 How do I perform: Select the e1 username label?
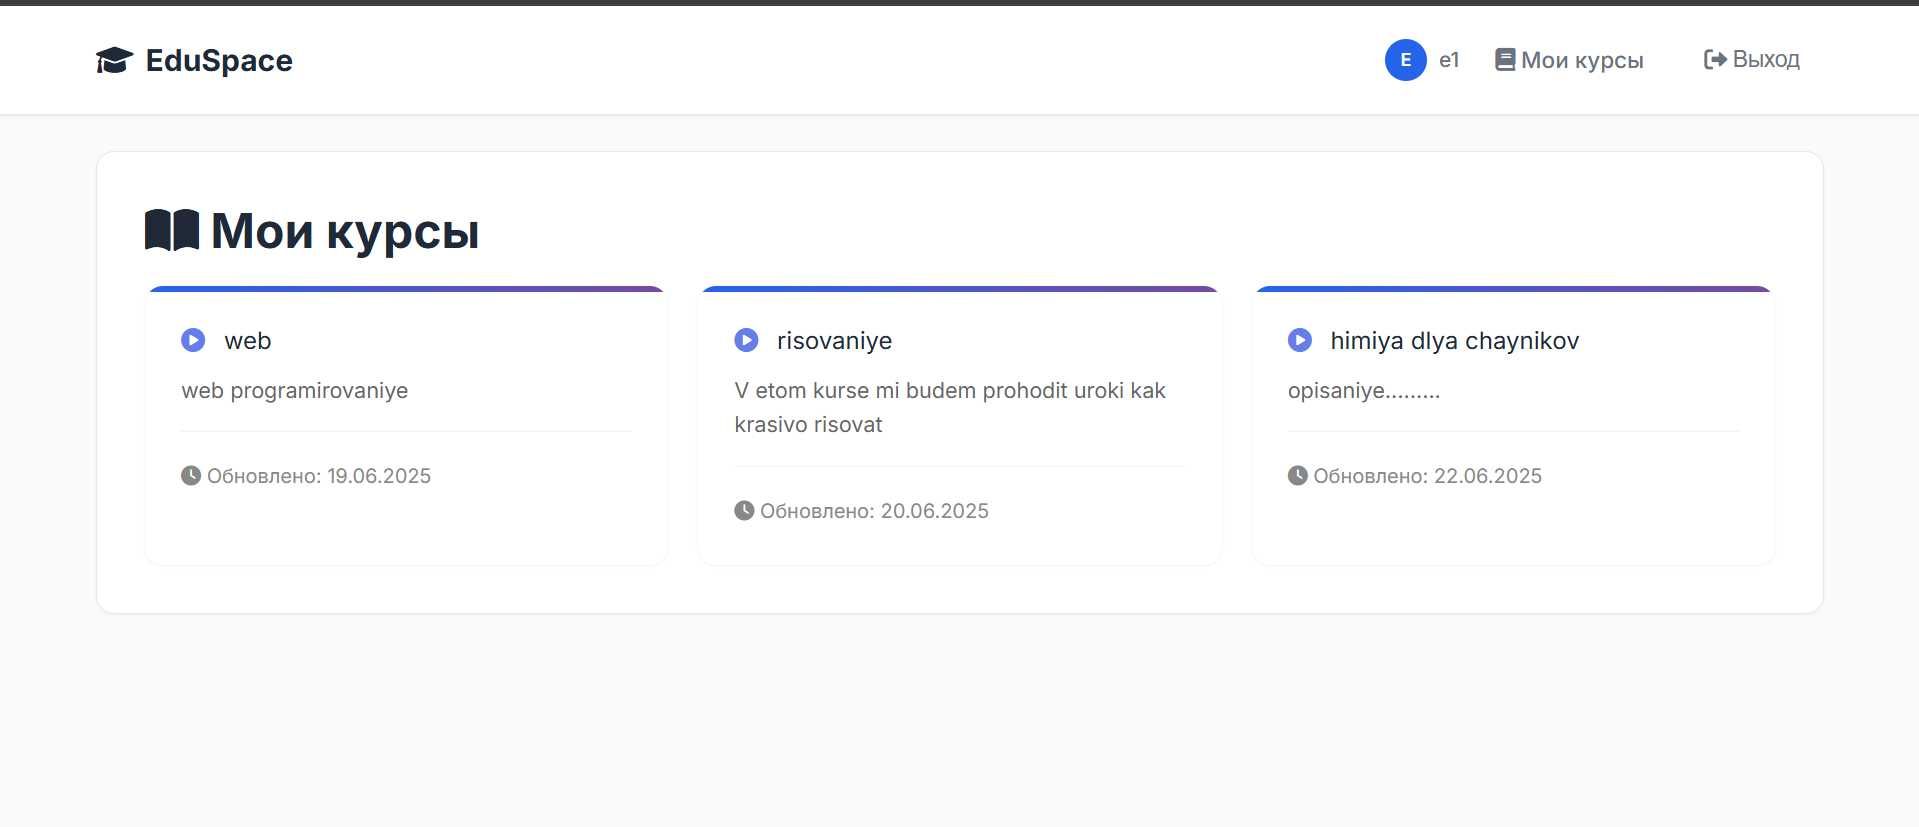[x=1449, y=60]
